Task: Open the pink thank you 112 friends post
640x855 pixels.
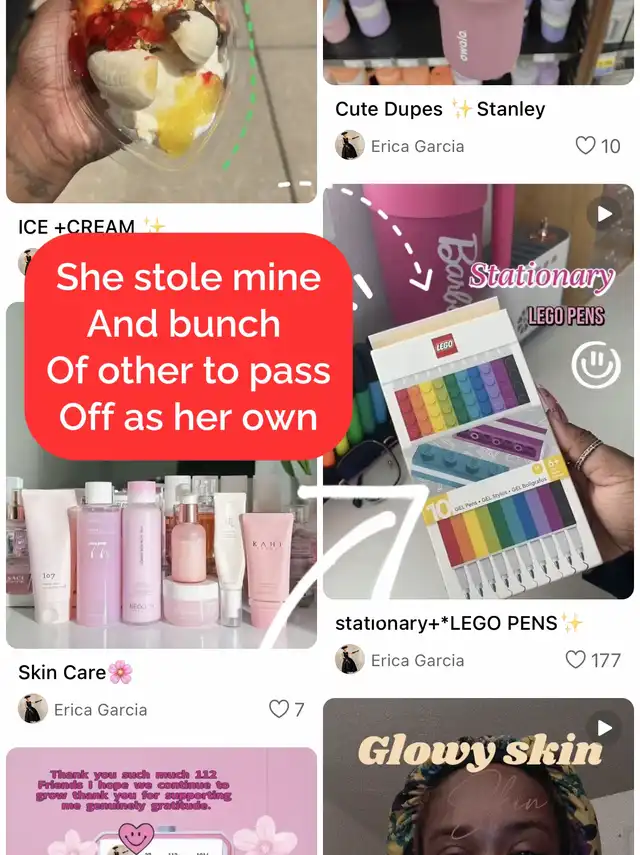Action: click(x=161, y=802)
